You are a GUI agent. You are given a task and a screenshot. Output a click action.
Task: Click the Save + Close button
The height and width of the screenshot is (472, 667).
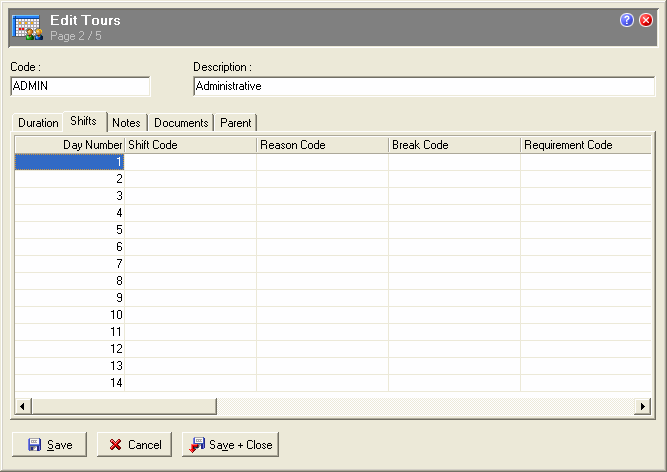230,445
